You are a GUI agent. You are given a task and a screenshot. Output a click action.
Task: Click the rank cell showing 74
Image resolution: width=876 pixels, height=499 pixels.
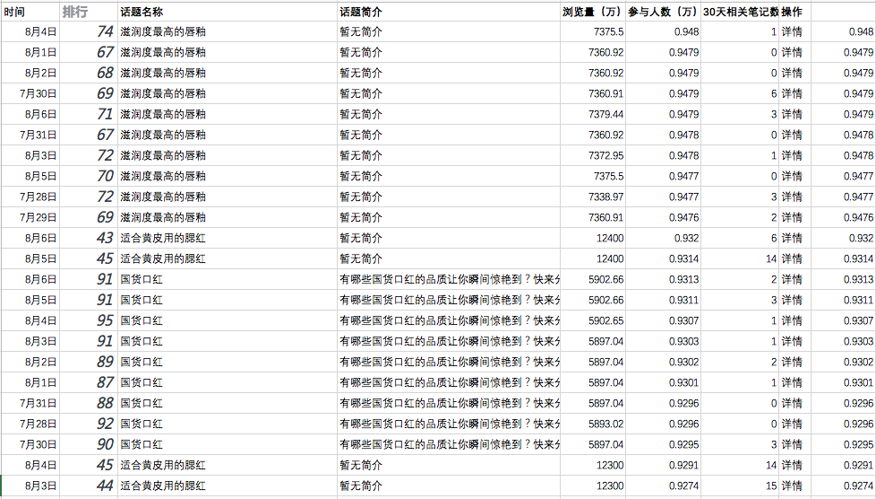click(x=88, y=32)
